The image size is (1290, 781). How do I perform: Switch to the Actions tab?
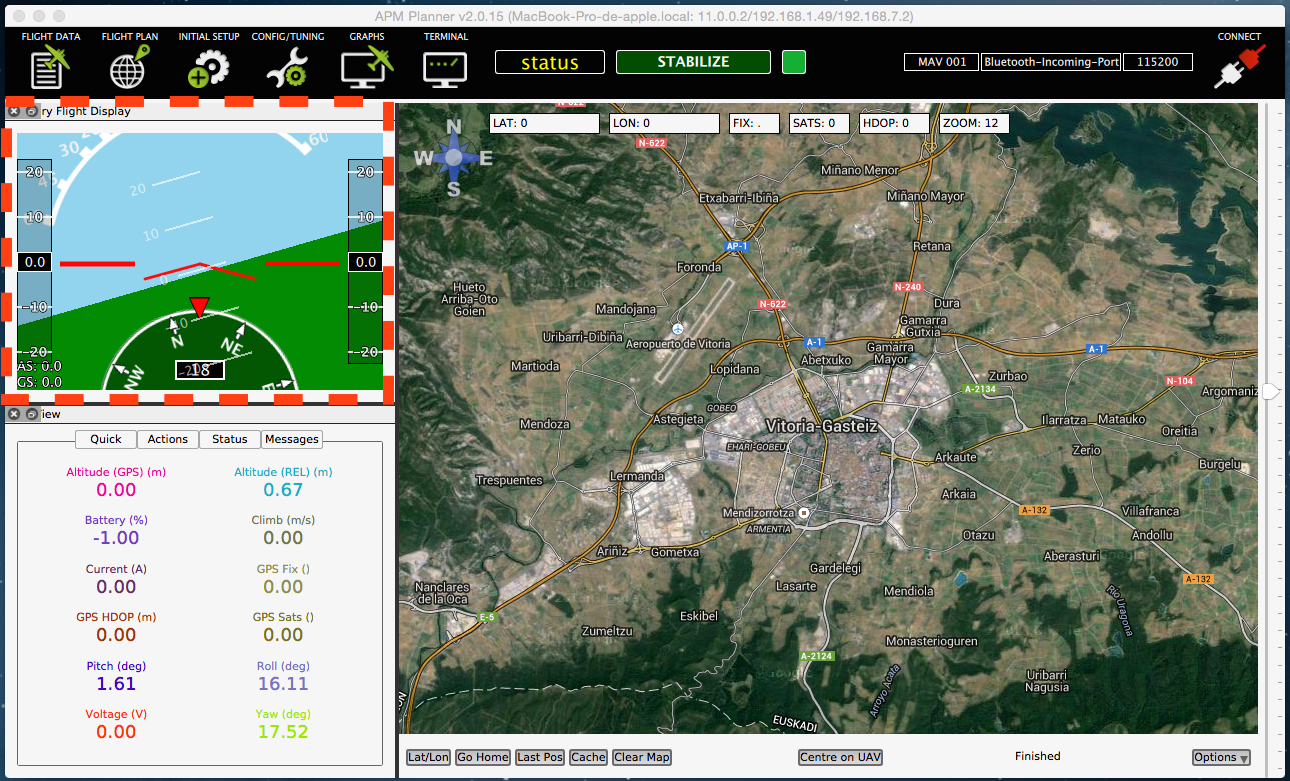tap(167, 439)
